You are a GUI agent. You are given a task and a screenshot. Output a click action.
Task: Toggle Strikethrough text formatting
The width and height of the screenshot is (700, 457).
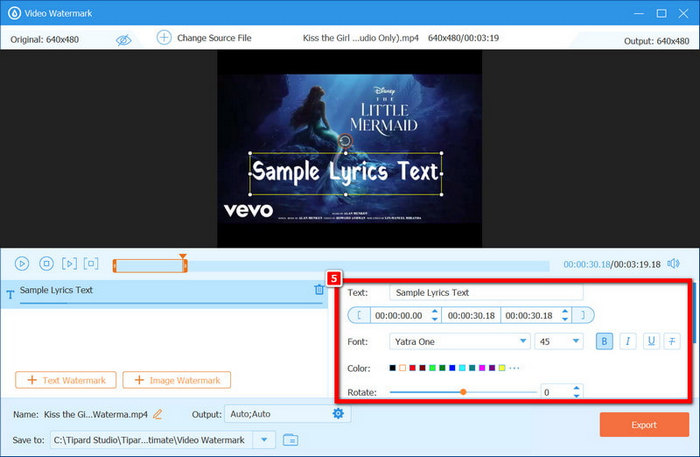[672, 341]
